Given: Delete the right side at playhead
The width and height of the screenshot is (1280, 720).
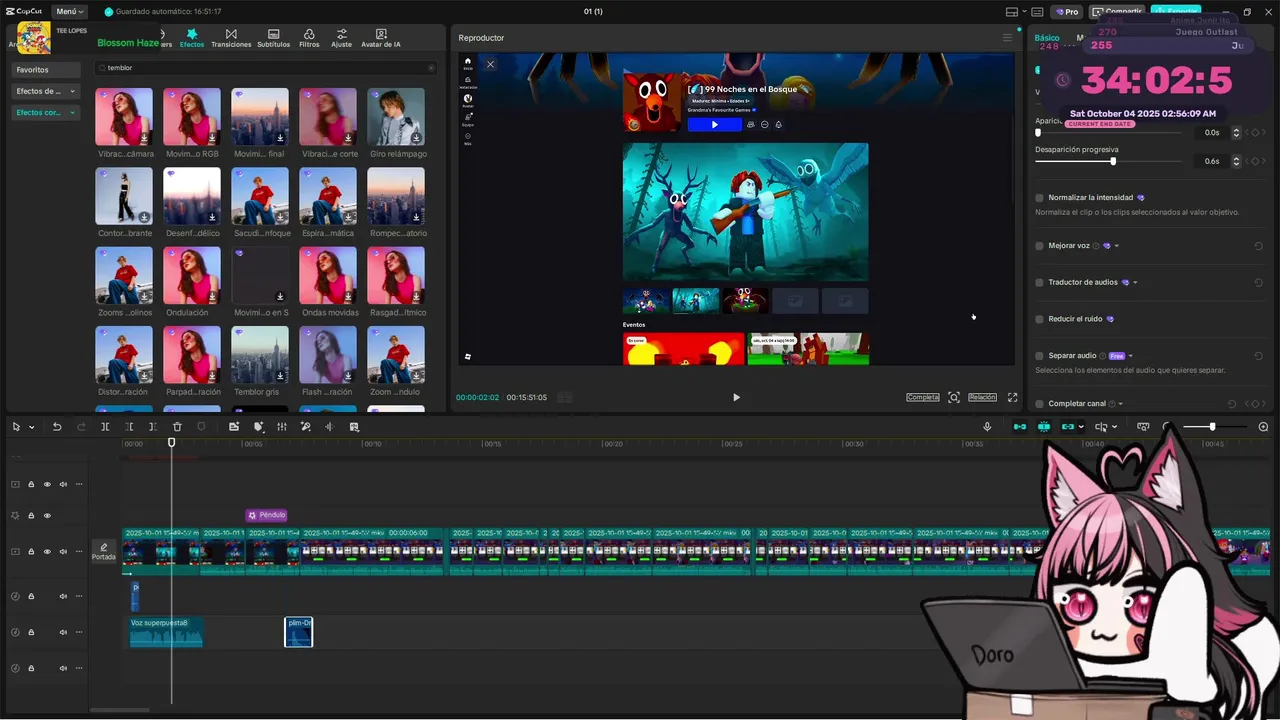Looking at the screenshot, I should (x=153, y=427).
